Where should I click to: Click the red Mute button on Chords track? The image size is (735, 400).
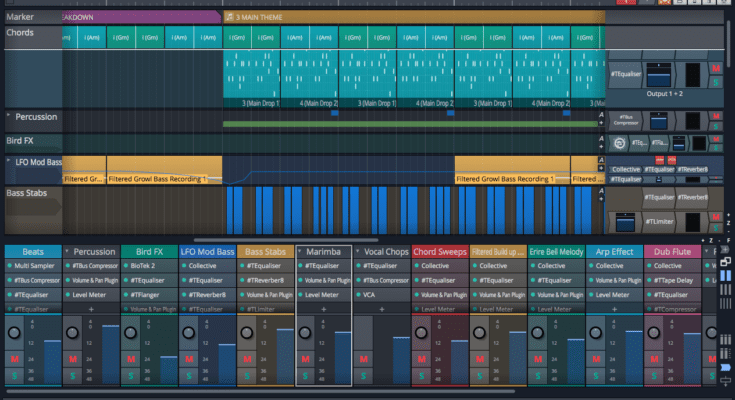tap(716, 68)
